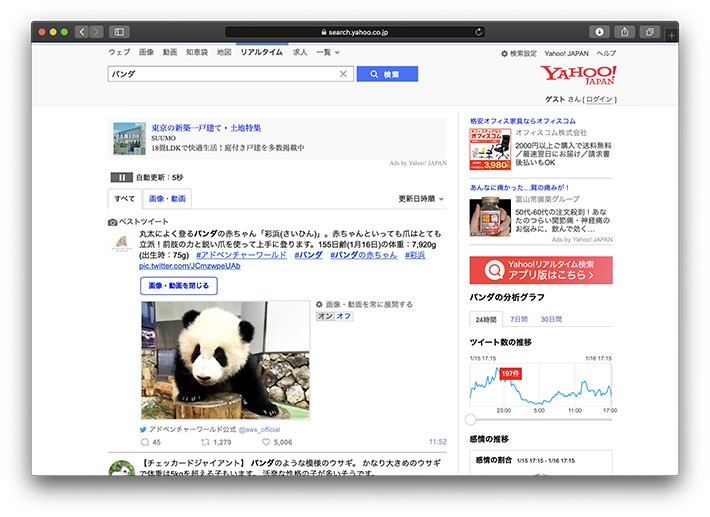Switch to the 動画 search tab

[170, 53]
